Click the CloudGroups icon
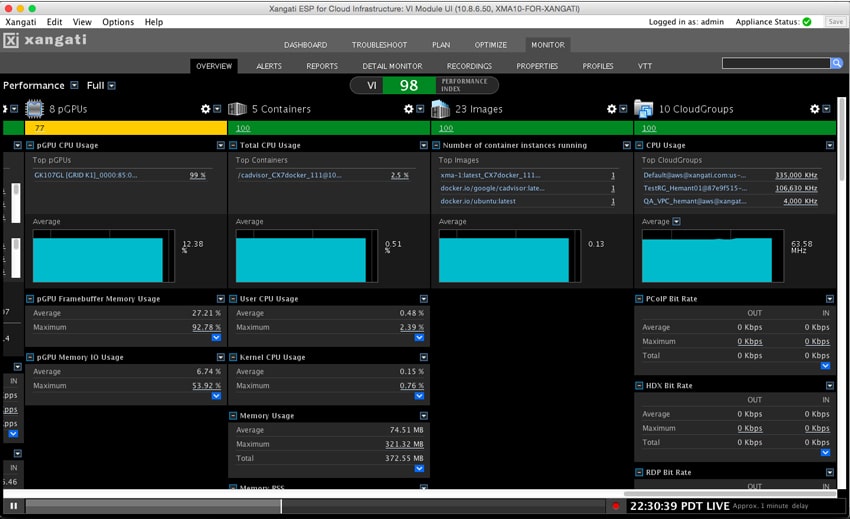Screen dimensions: 850x519 point(643,109)
